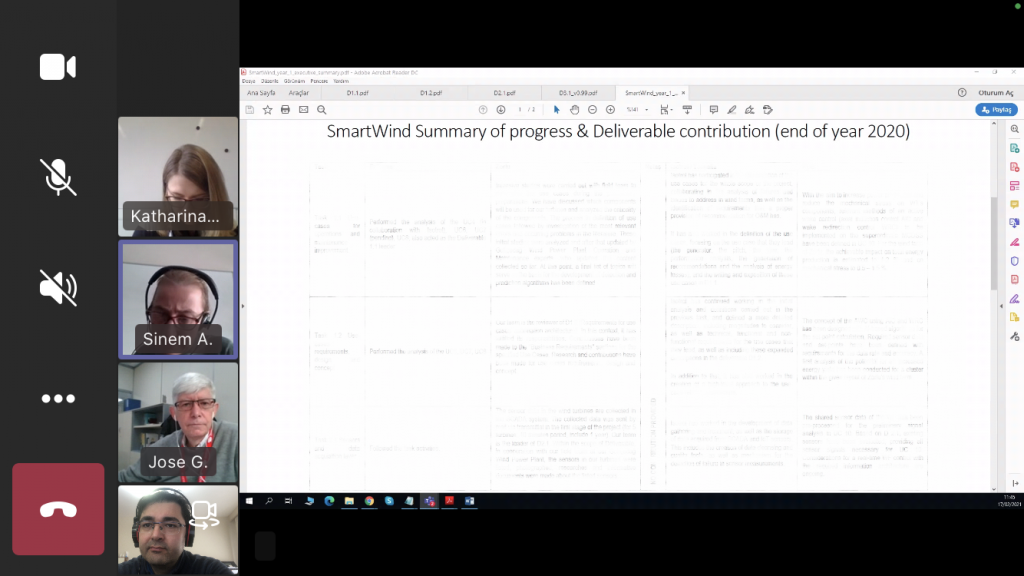This screenshot has width=1024, height=576.
Task: Open the D2.1.pdf document tab
Action: click(504, 93)
